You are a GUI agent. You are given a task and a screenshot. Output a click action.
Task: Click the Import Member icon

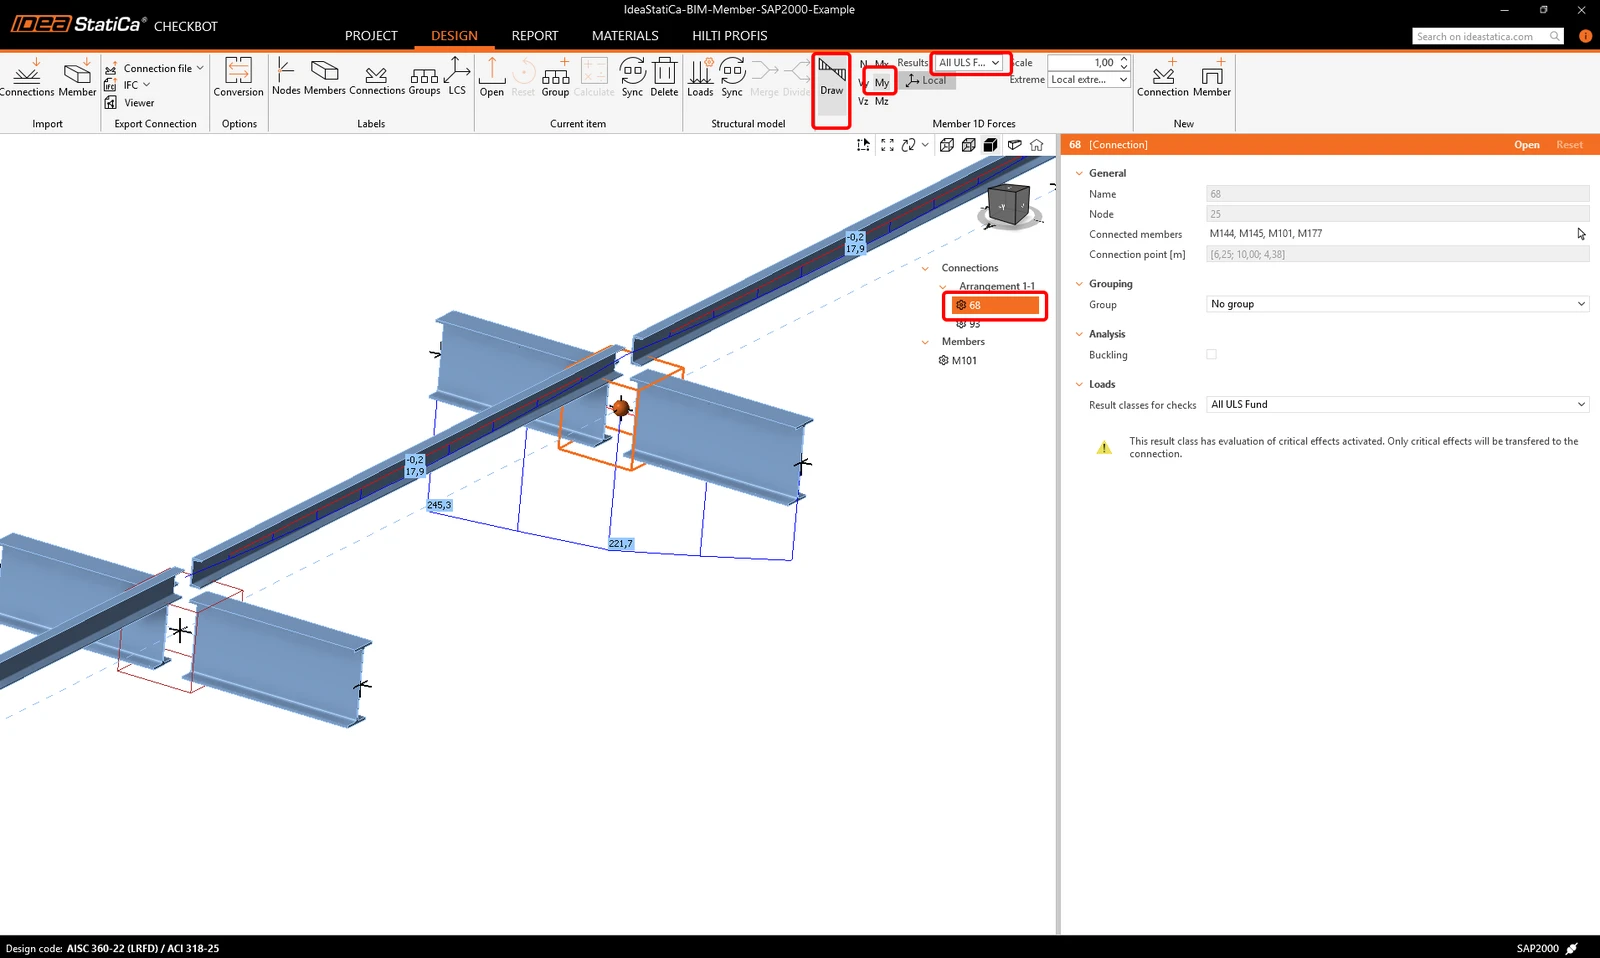(77, 78)
